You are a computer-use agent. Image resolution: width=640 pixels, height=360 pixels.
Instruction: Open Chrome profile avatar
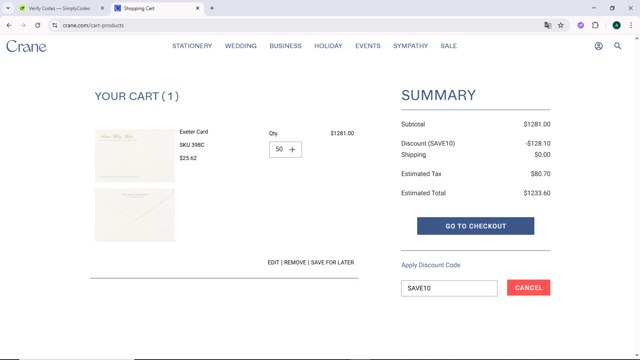click(x=616, y=25)
